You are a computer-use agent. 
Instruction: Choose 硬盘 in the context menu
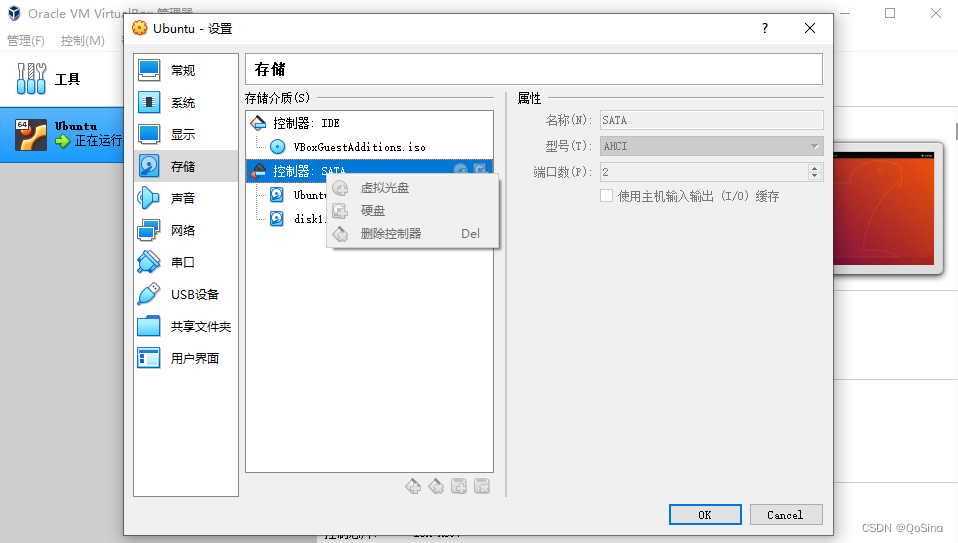(x=413, y=211)
